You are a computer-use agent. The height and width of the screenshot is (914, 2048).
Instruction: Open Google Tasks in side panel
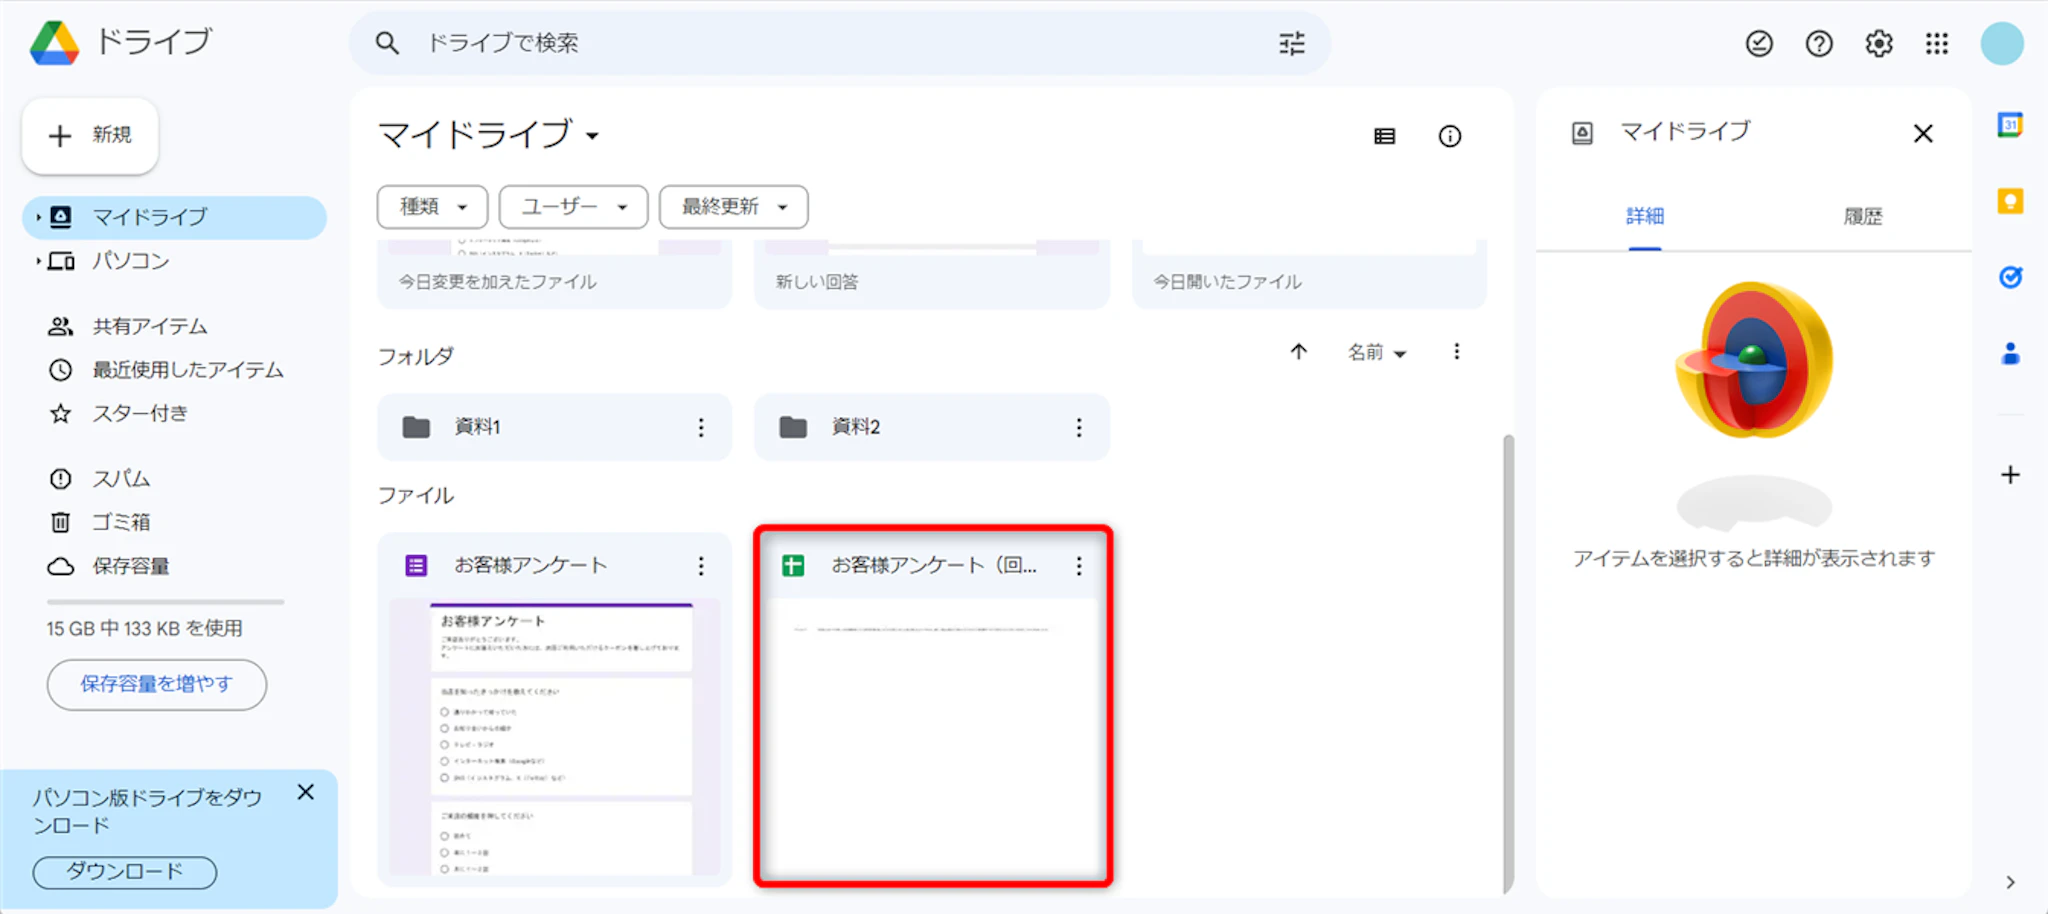pos(2010,277)
